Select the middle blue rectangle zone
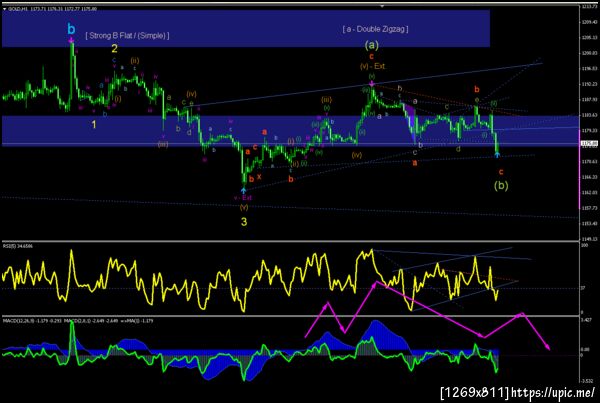This screenshot has height=403, width=600. pyautogui.click(x=291, y=131)
